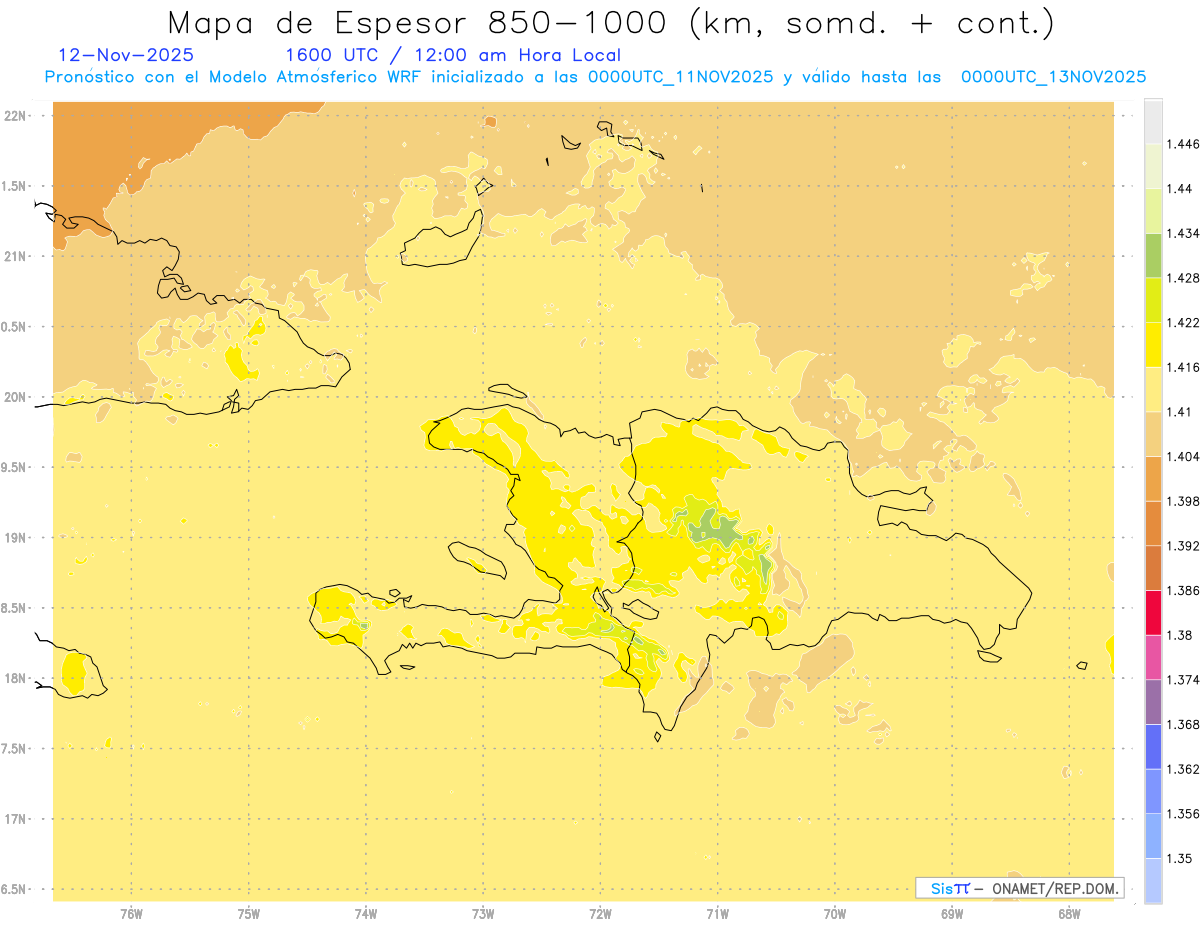The width and height of the screenshot is (1200, 927).
Task: Click the latitude label "19N"
Action: point(16,538)
